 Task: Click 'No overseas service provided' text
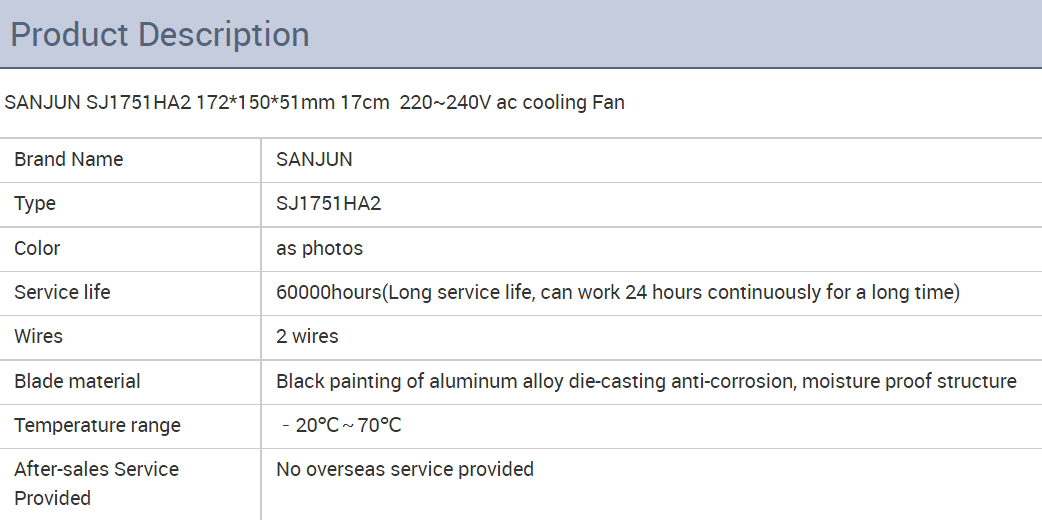tap(405, 469)
